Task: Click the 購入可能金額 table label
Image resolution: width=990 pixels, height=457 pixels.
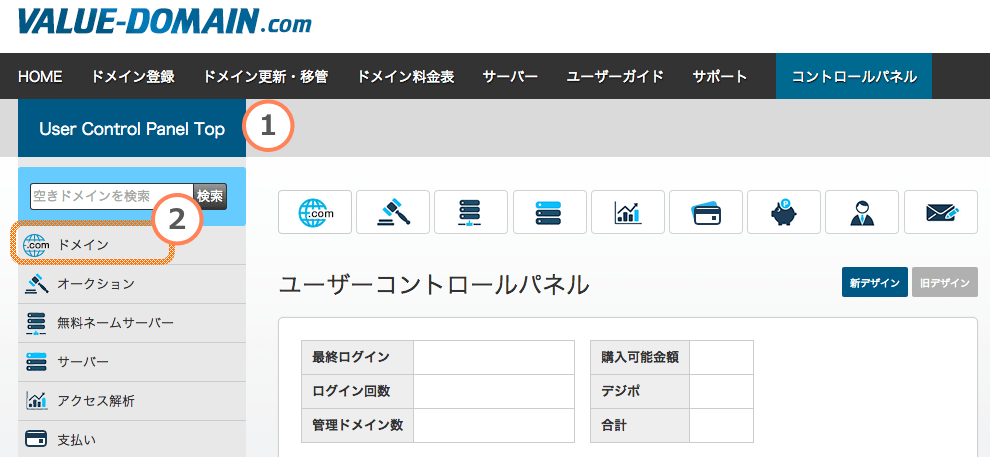Action: point(640,357)
